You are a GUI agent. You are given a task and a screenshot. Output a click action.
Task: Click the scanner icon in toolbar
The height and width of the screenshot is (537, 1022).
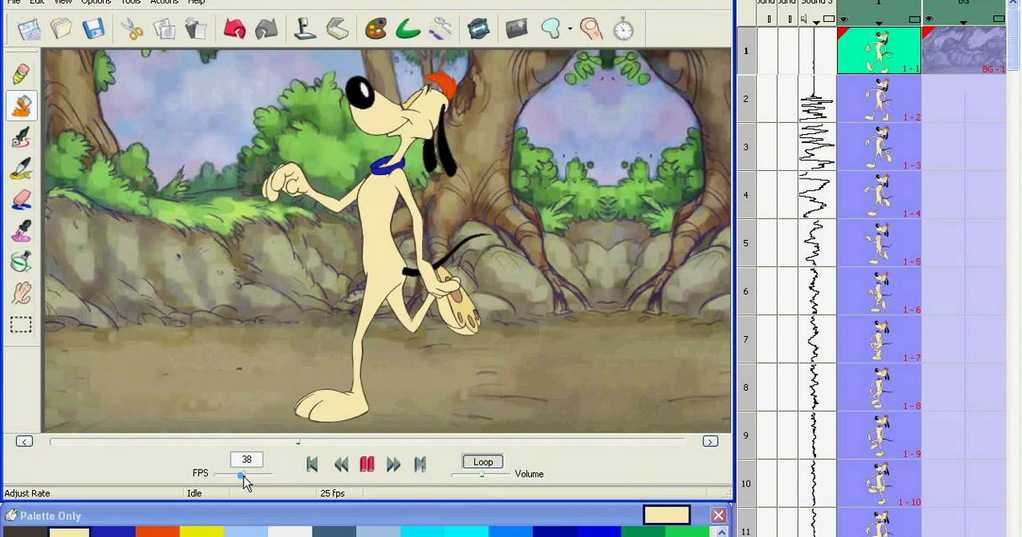pyautogui.click(x=337, y=29)
